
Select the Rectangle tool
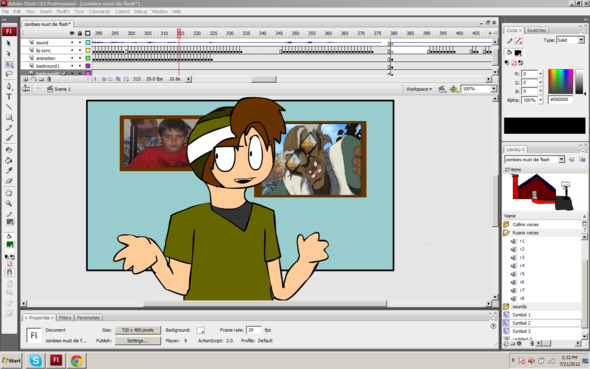[9, 117]
